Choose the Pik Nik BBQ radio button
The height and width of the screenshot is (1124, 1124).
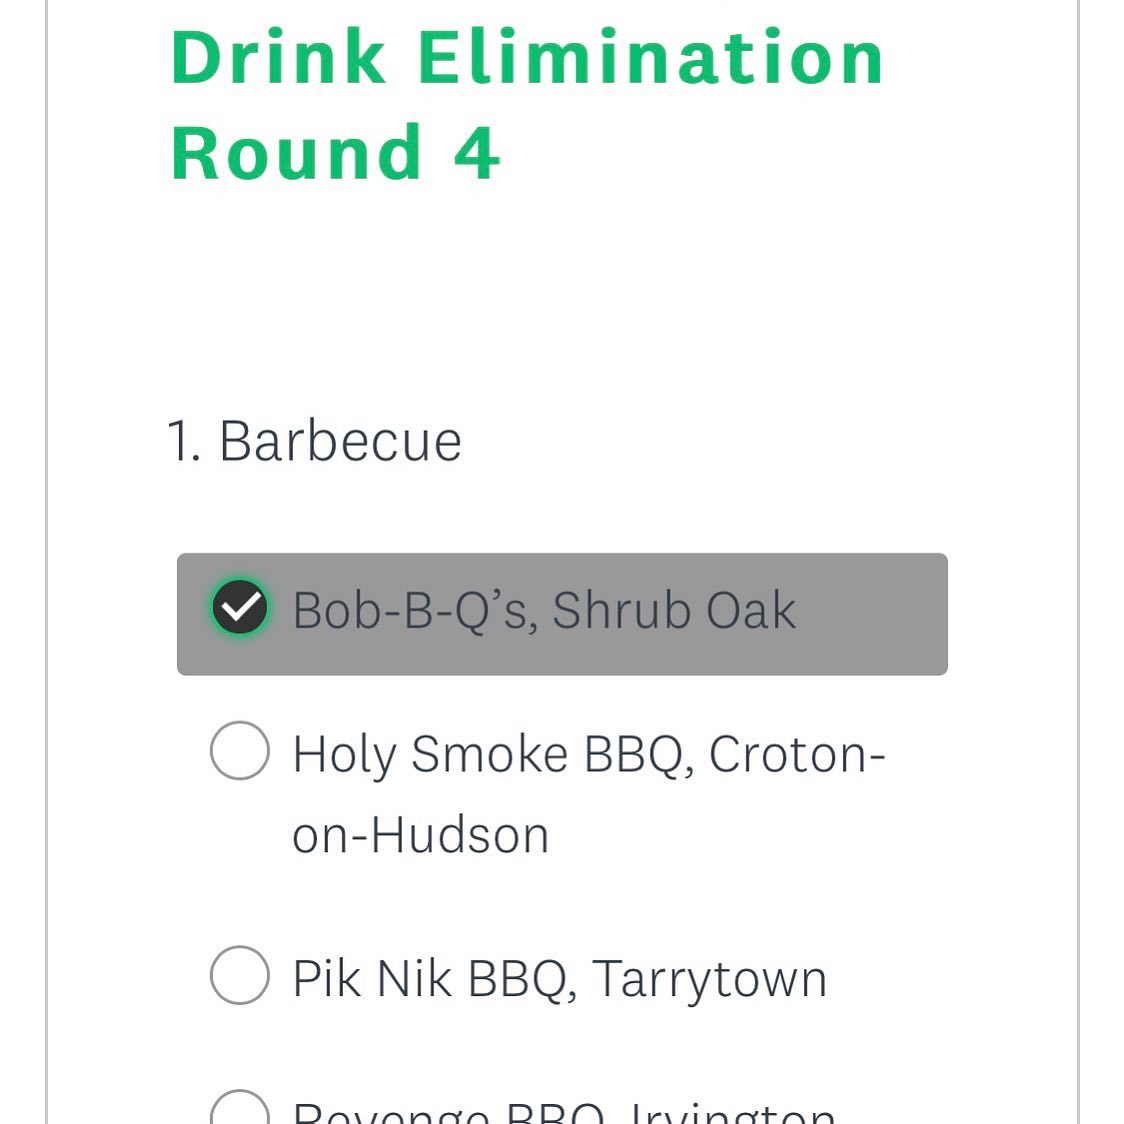240,975
